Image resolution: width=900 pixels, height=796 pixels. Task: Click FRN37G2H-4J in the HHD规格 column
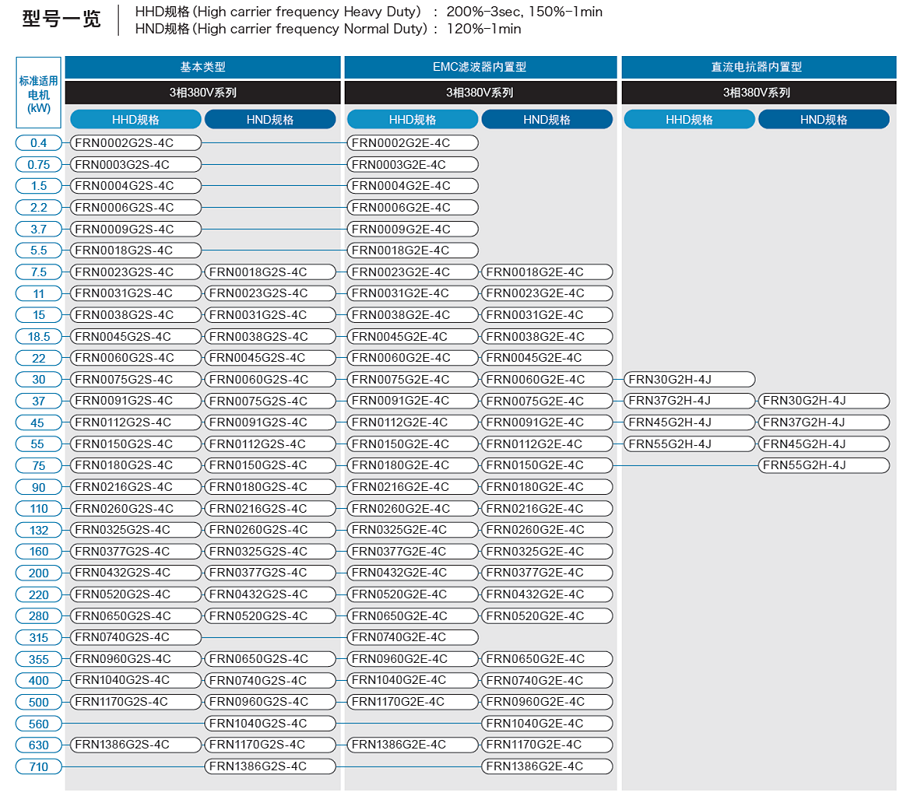[689, 401]
